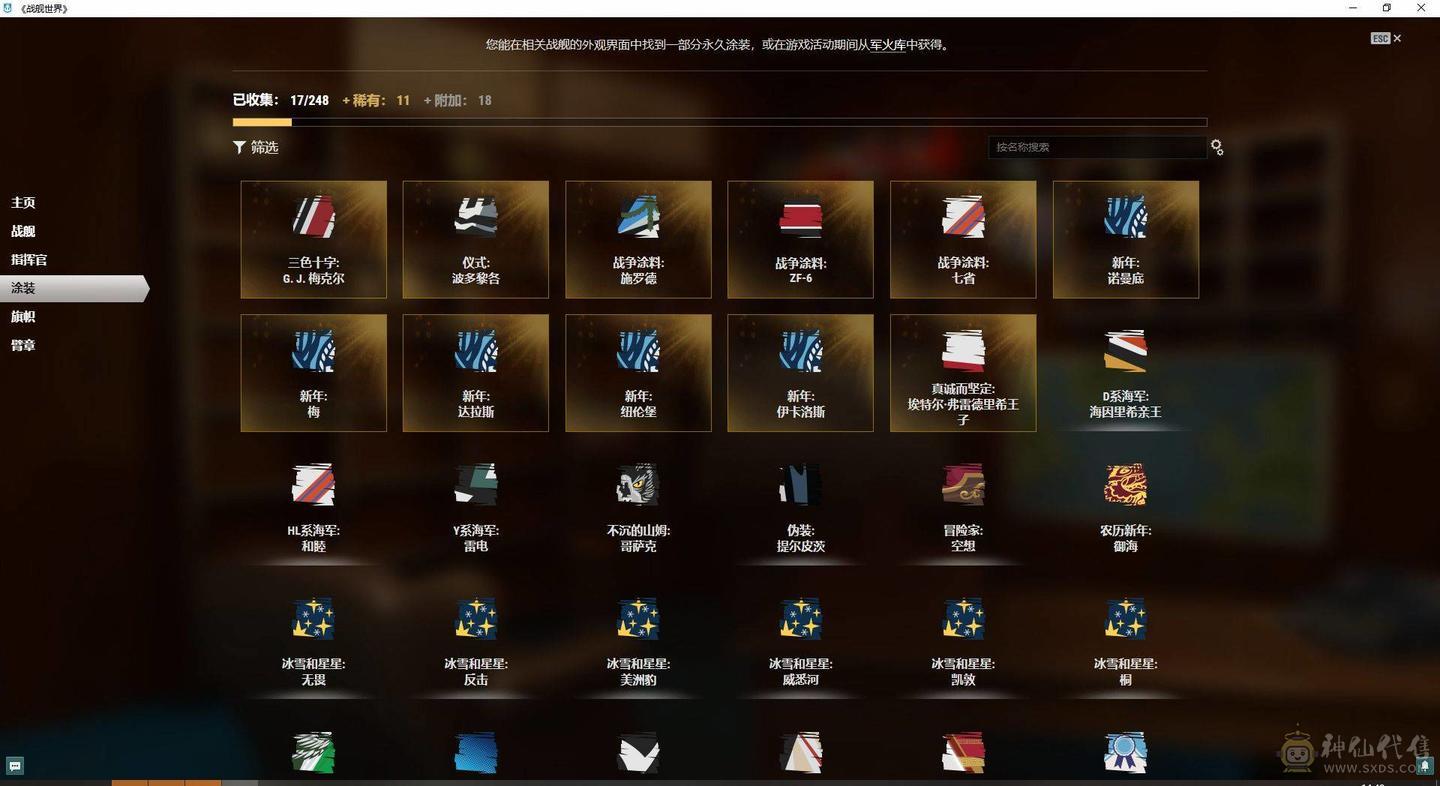Click the 已收集: 17/248 counter

tap(281, 100)
